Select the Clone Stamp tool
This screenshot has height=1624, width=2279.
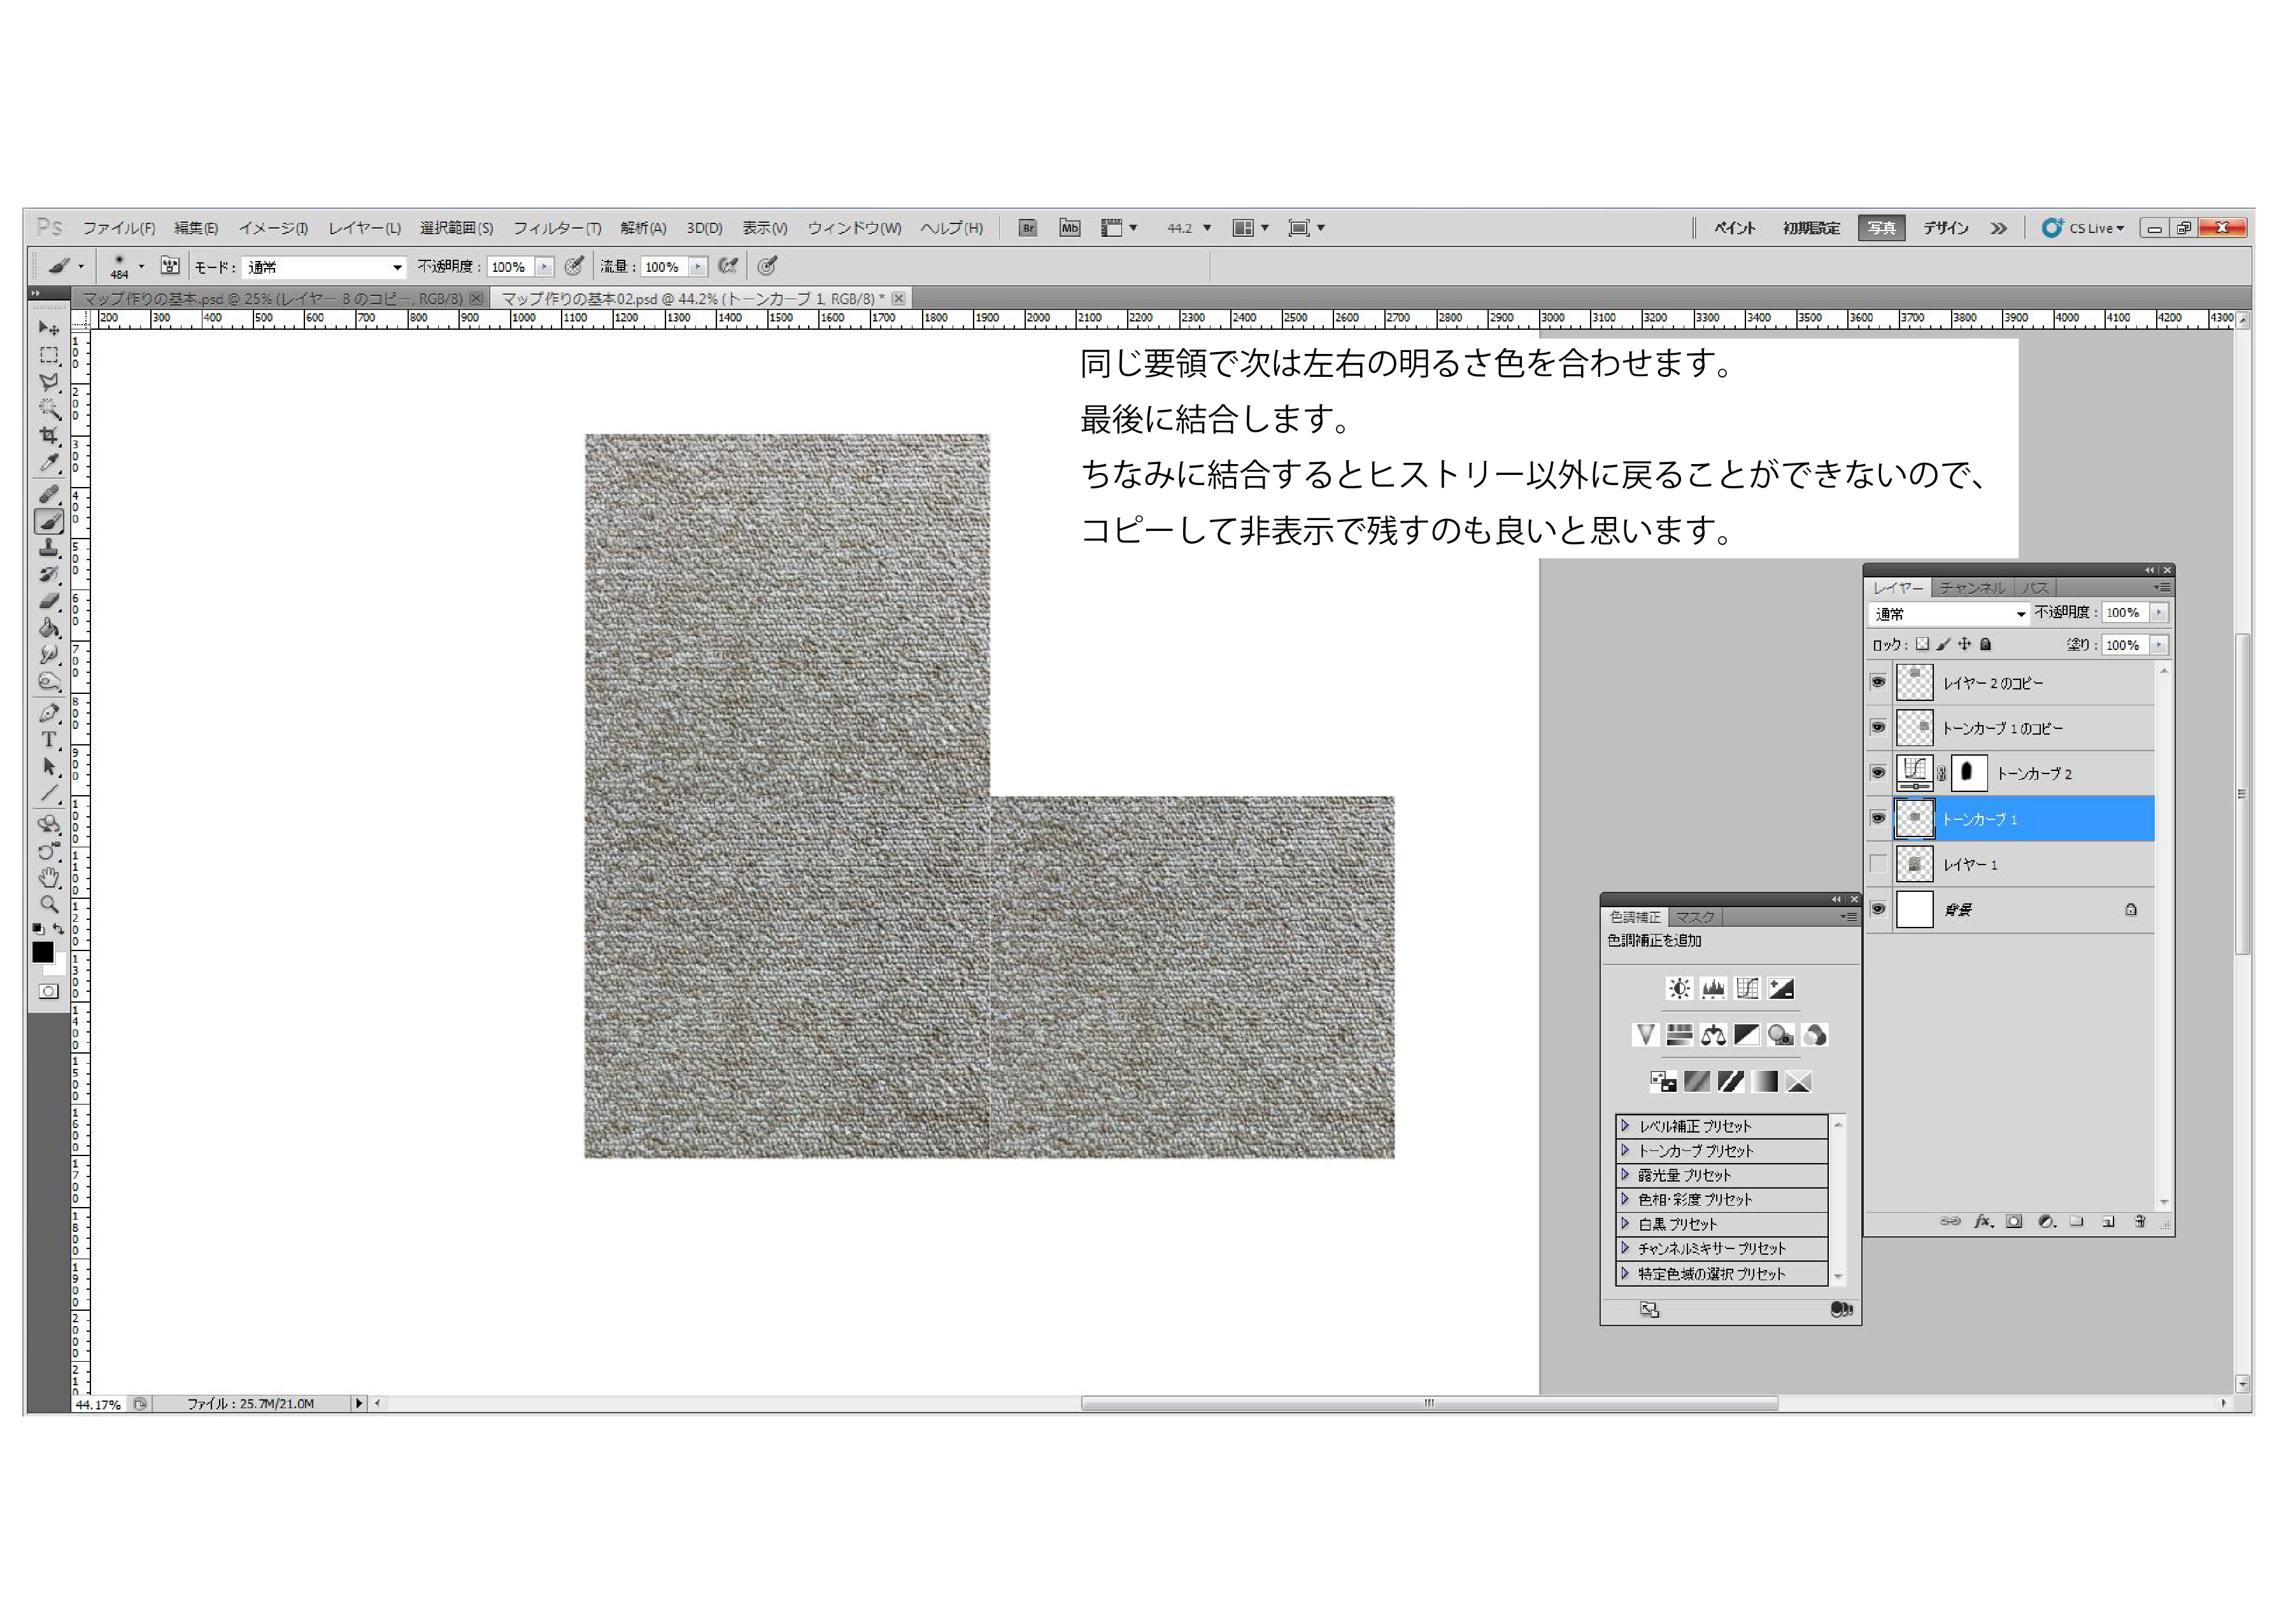(48, 547)
